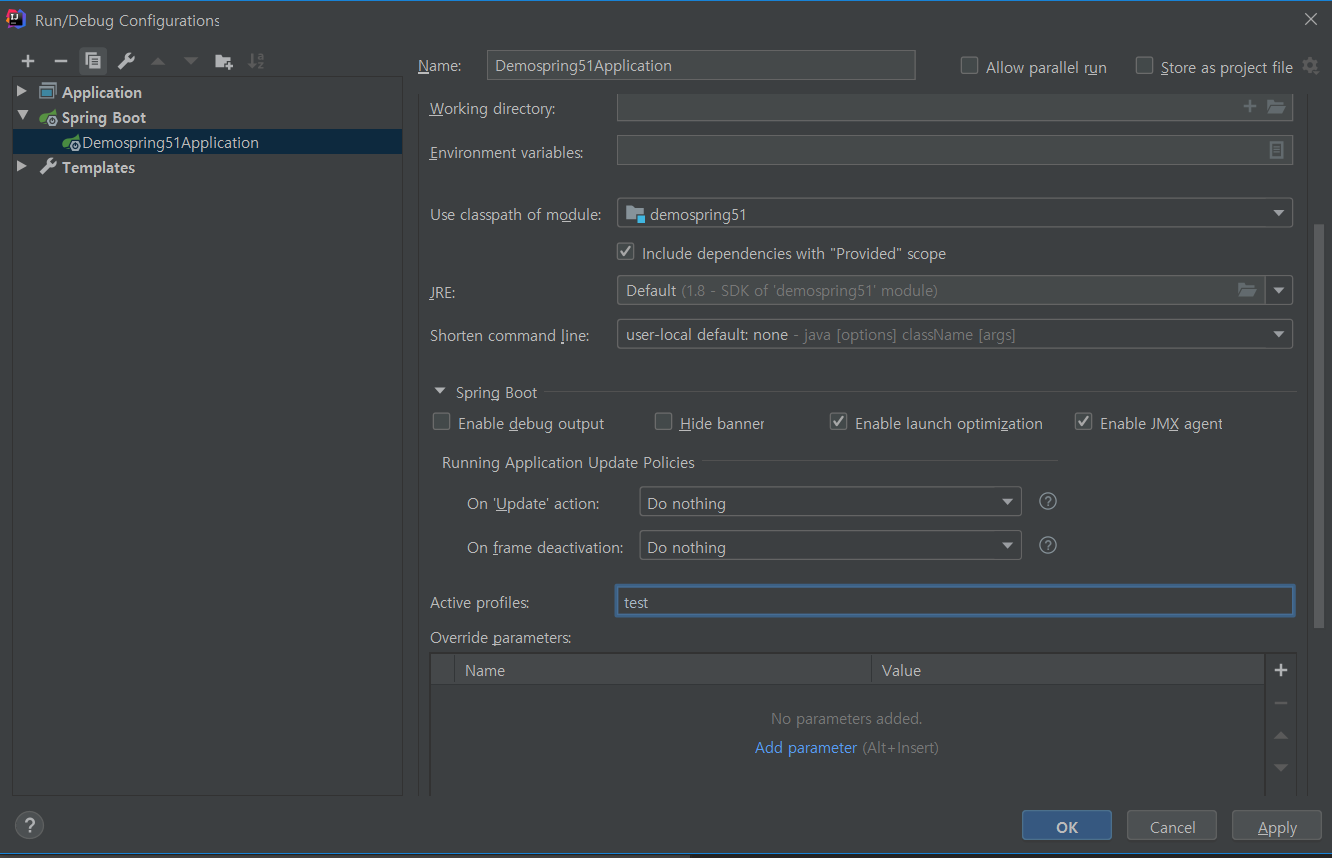Screen dimensions: 1332x858
Task: Add override parameter with plus icon
Action: point(1281,670)
